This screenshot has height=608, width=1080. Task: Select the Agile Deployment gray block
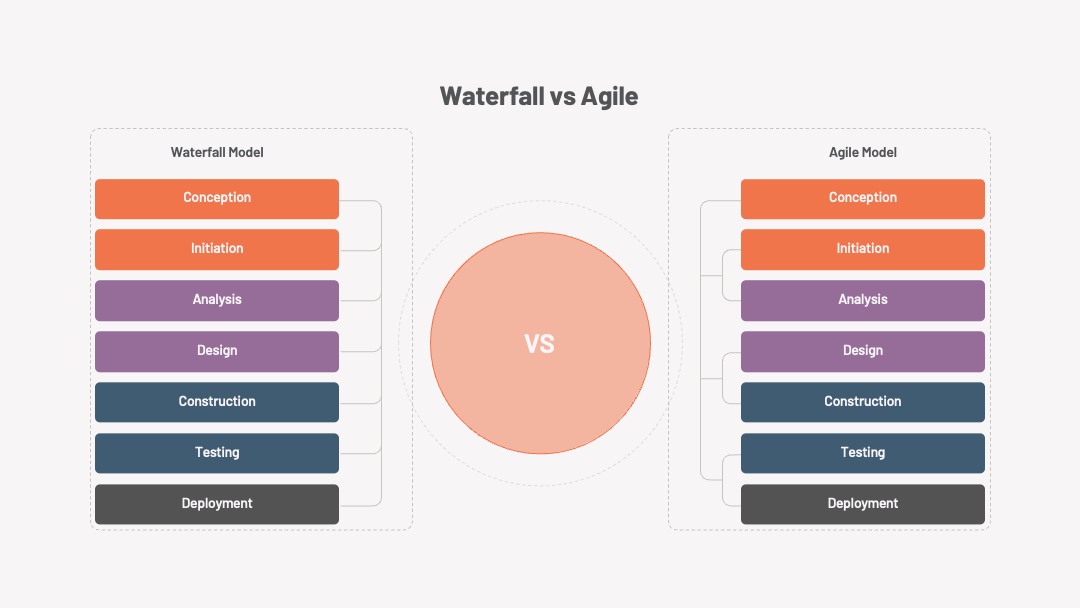862,504
